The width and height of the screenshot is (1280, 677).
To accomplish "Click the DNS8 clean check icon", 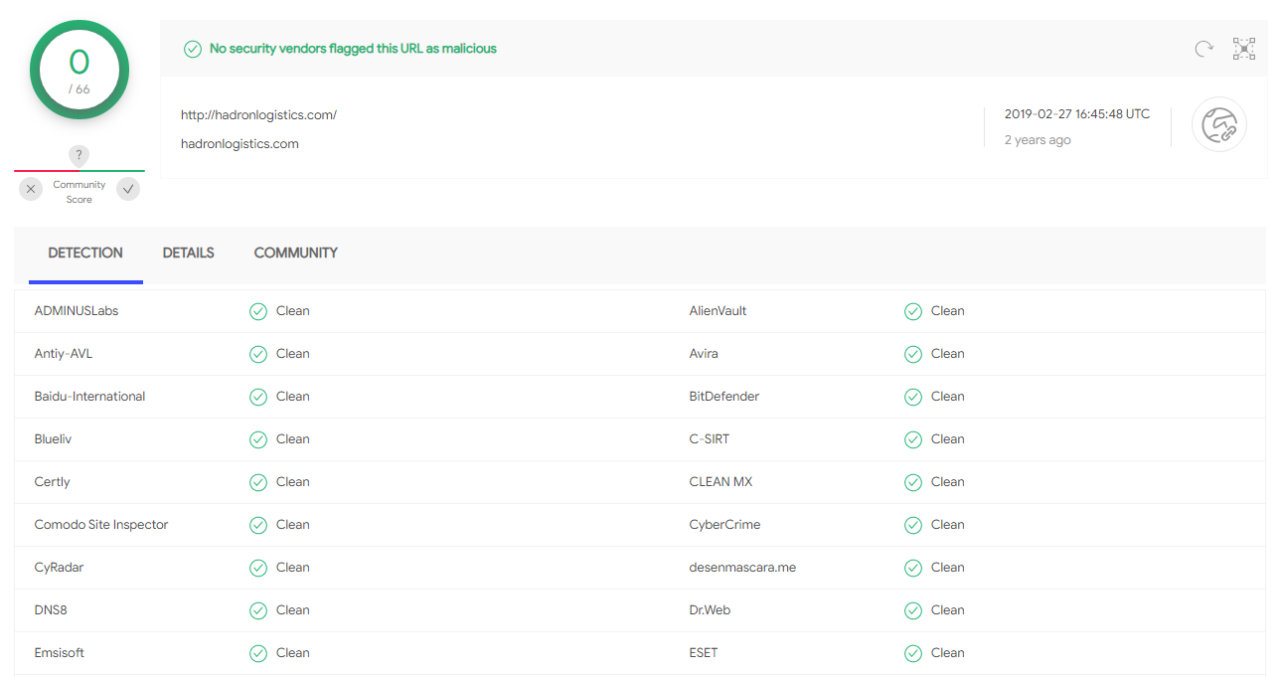I will coord(258,610).
